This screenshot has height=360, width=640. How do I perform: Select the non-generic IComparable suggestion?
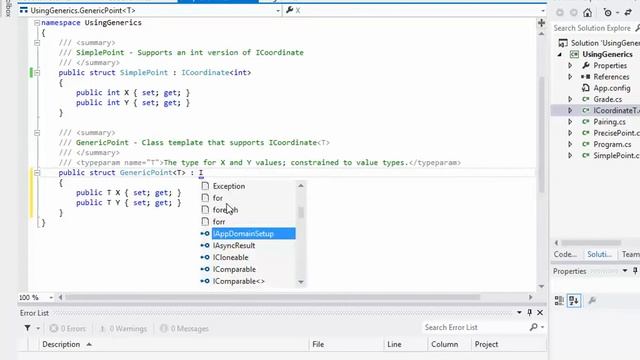click(x=234, y=269)
